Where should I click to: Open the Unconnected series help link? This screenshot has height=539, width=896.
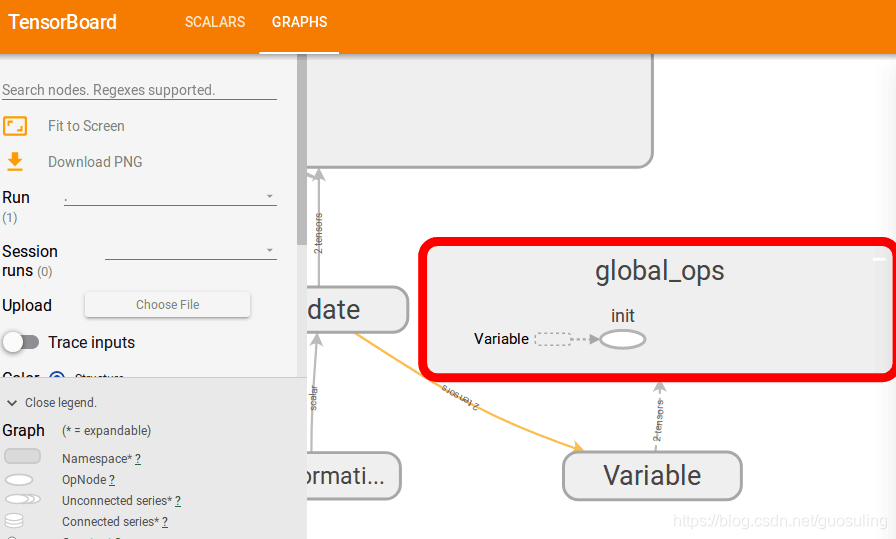[x=178, y=501]
